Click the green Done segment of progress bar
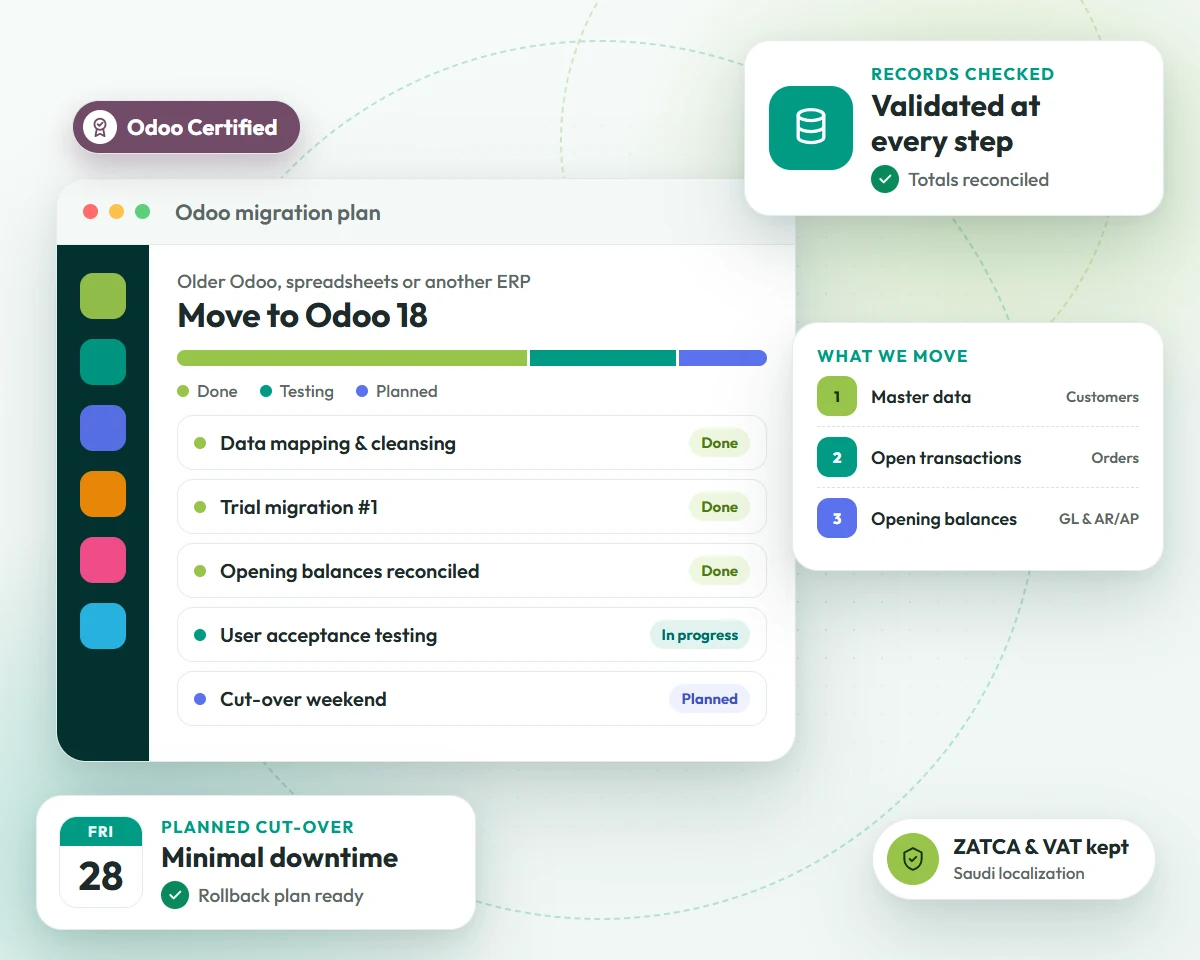The width and height of the screenshot is (1200, 960). pos(352,358)
